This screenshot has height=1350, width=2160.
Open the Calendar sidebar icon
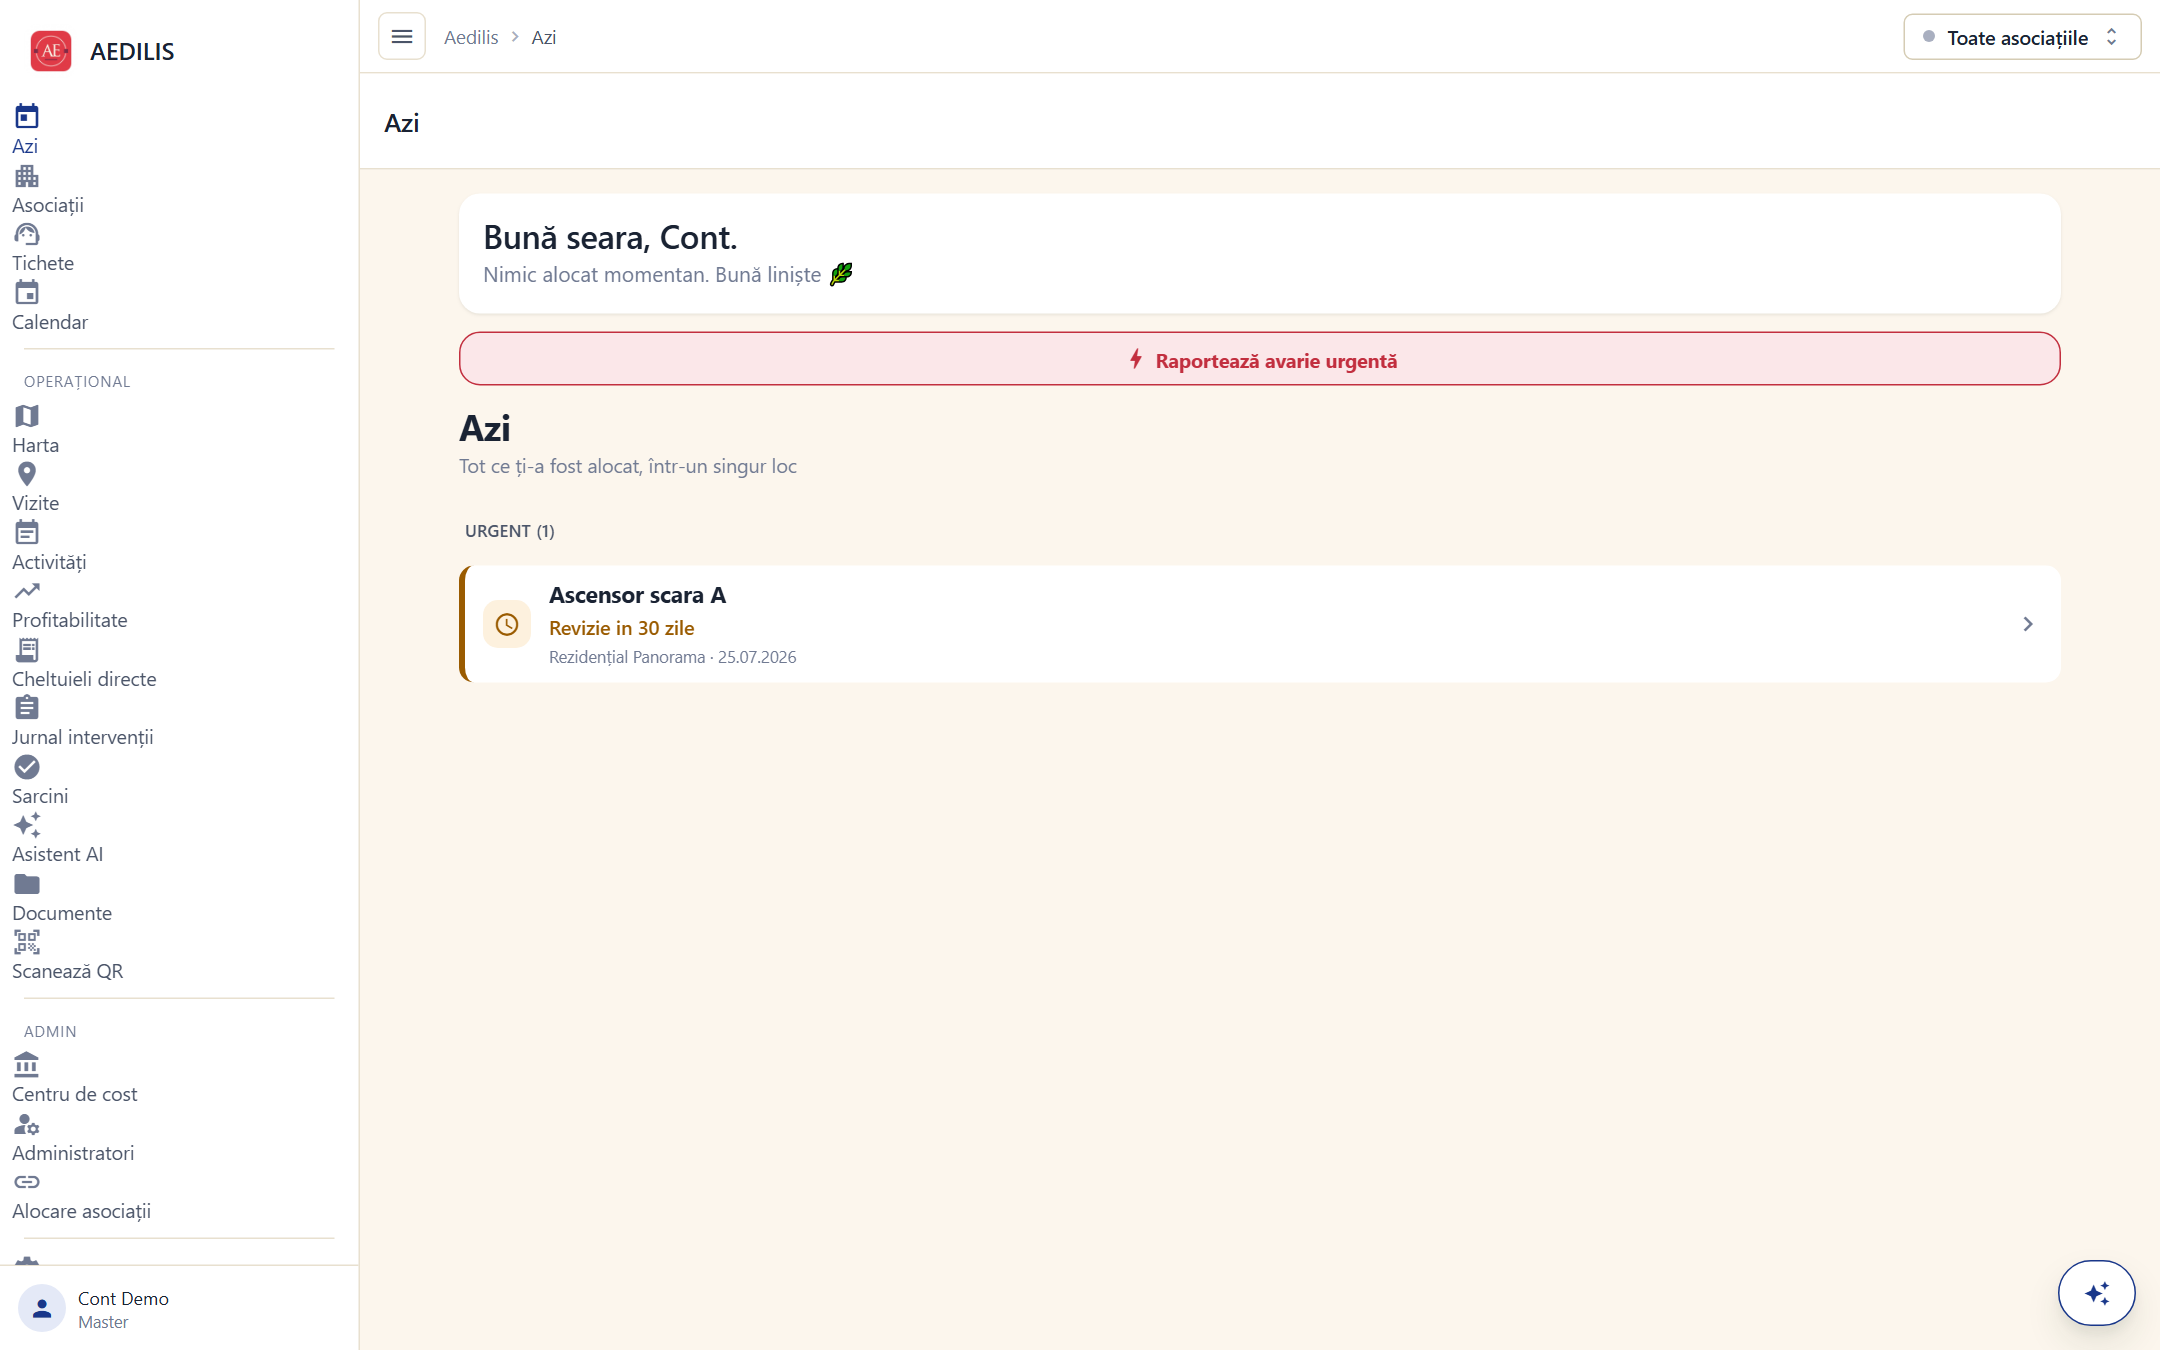(x=27, y=293)
